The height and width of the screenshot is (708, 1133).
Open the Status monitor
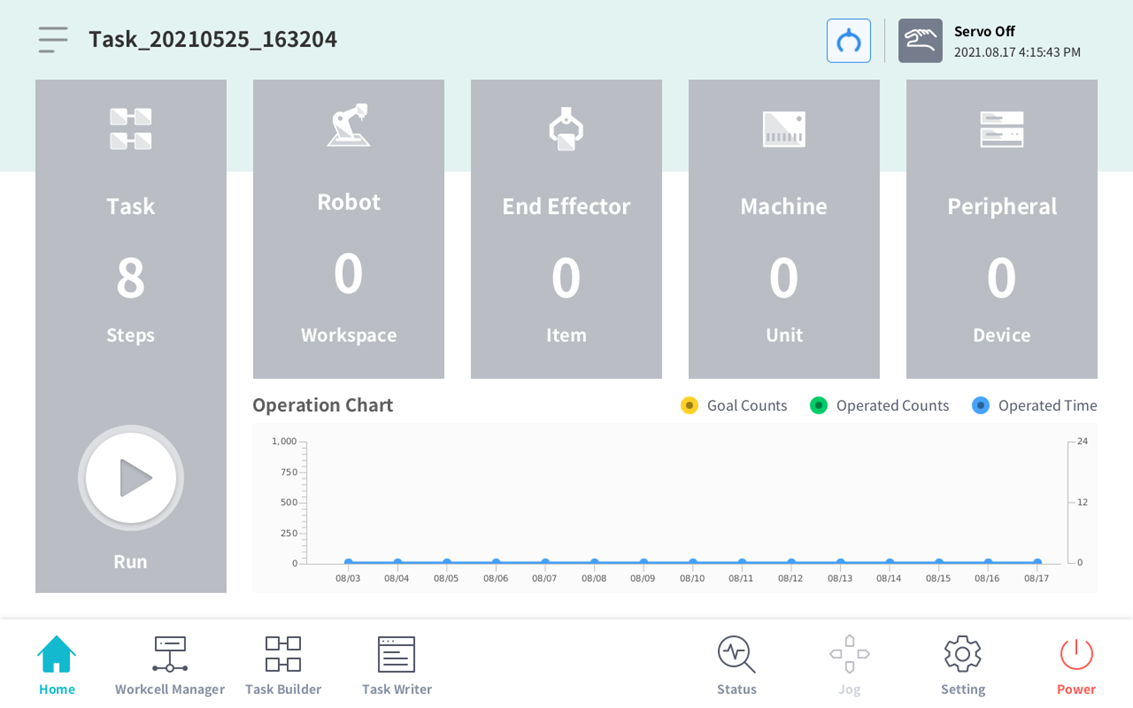coord(736,665)
